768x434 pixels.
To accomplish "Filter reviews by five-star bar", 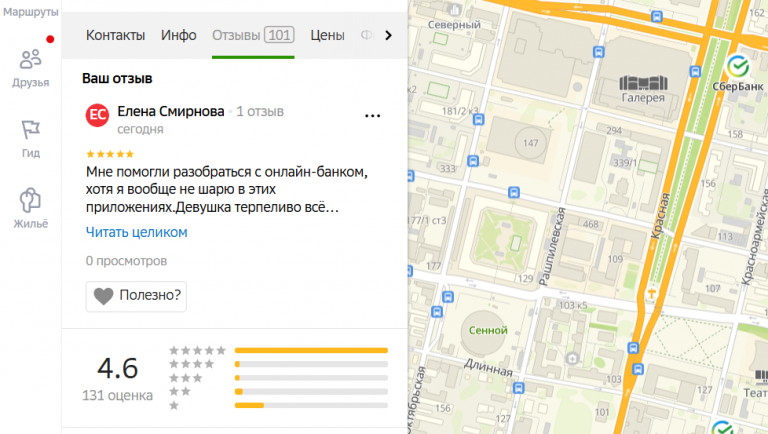I will click(311, 350).
